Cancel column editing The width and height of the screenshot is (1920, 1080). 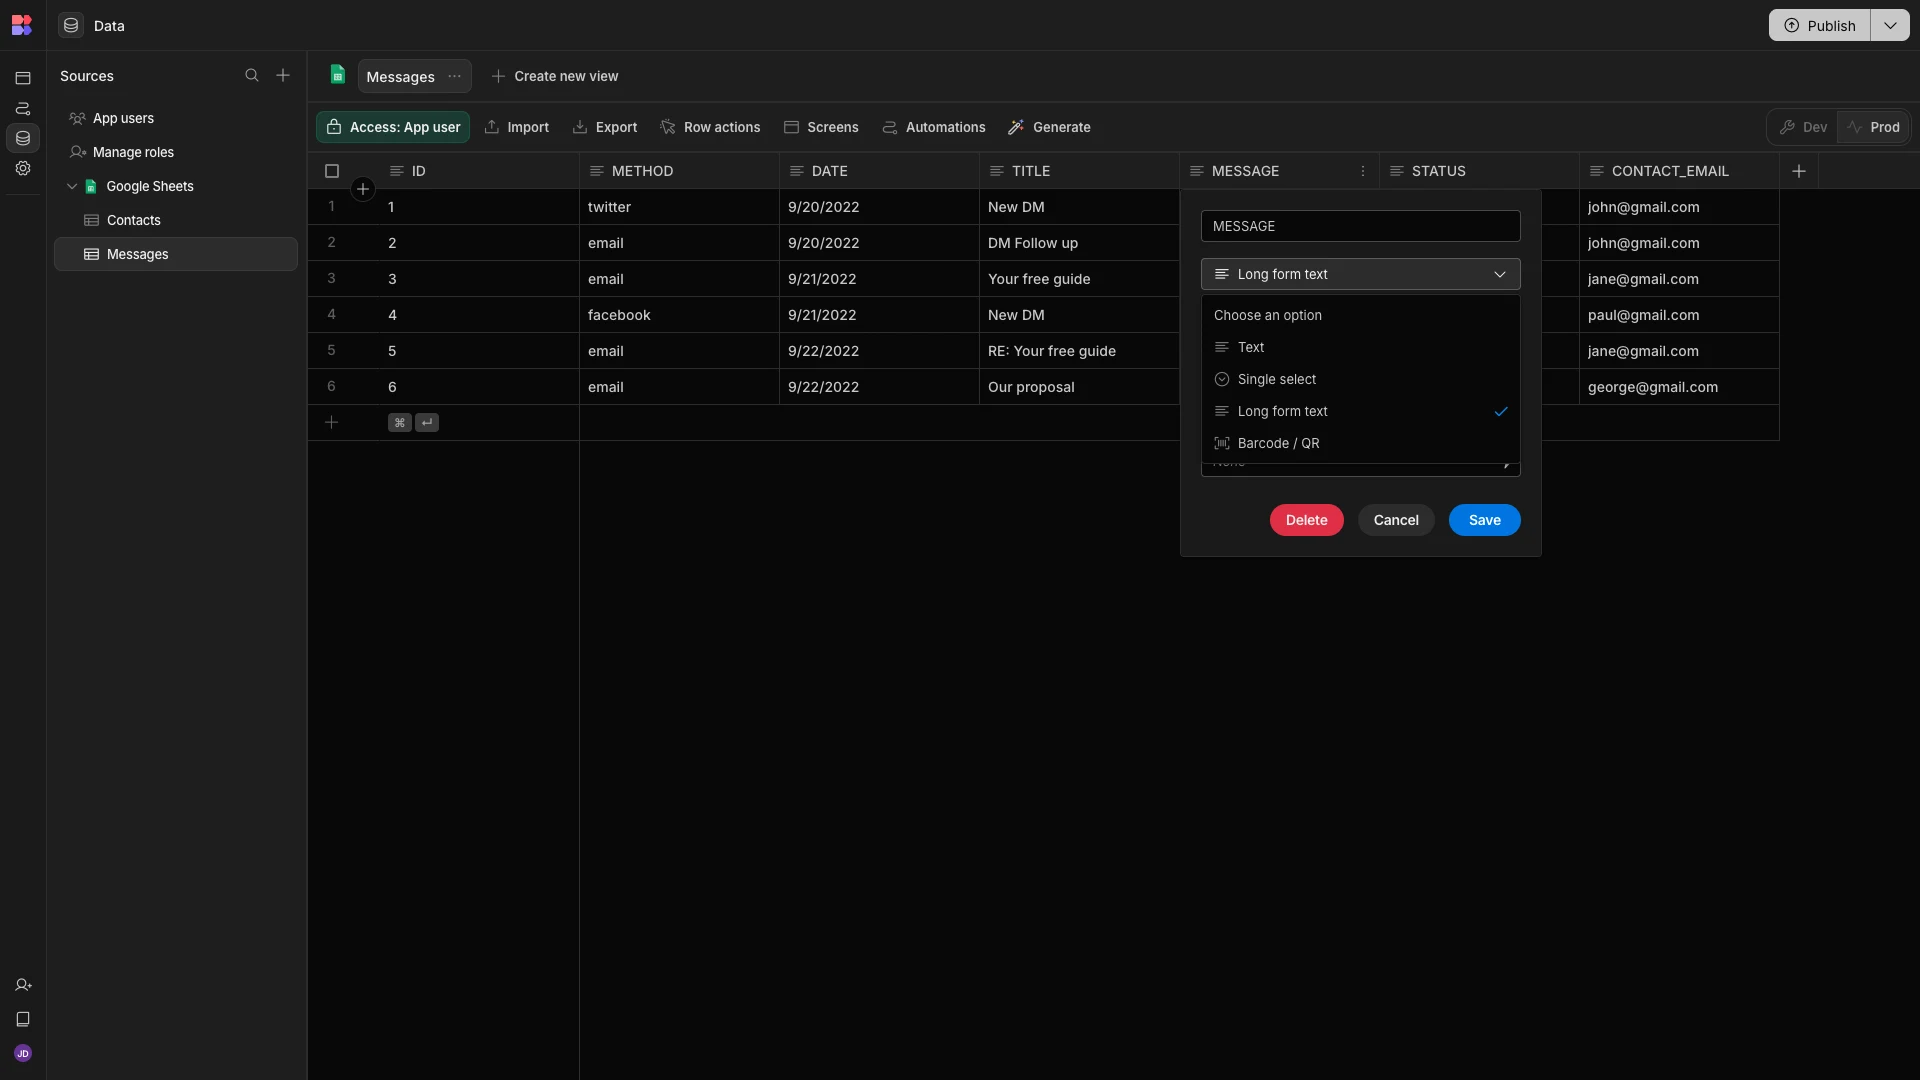pyautogui.click(x=1396, y=520)
